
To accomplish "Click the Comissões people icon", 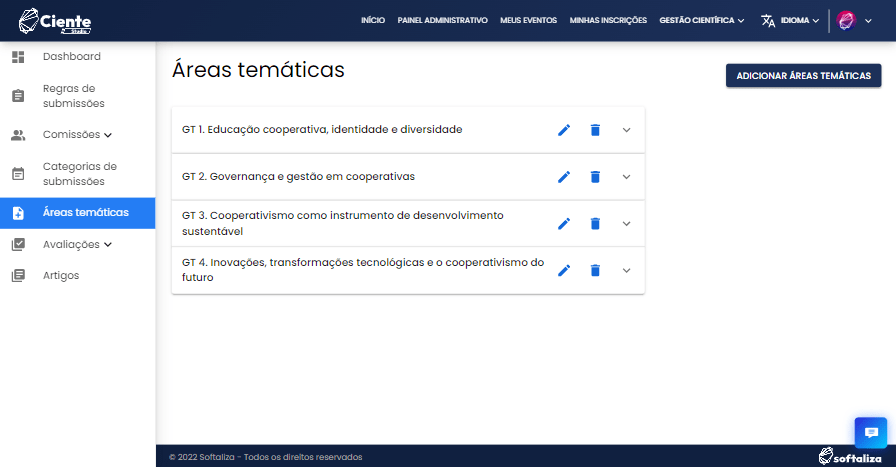I will tap(18, 135).
